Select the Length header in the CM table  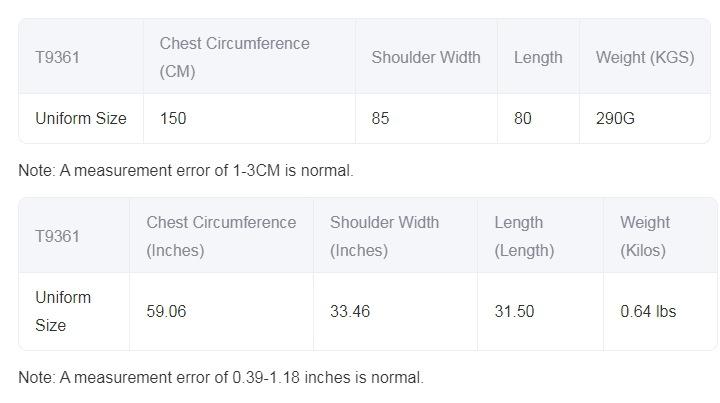point(538,58)
